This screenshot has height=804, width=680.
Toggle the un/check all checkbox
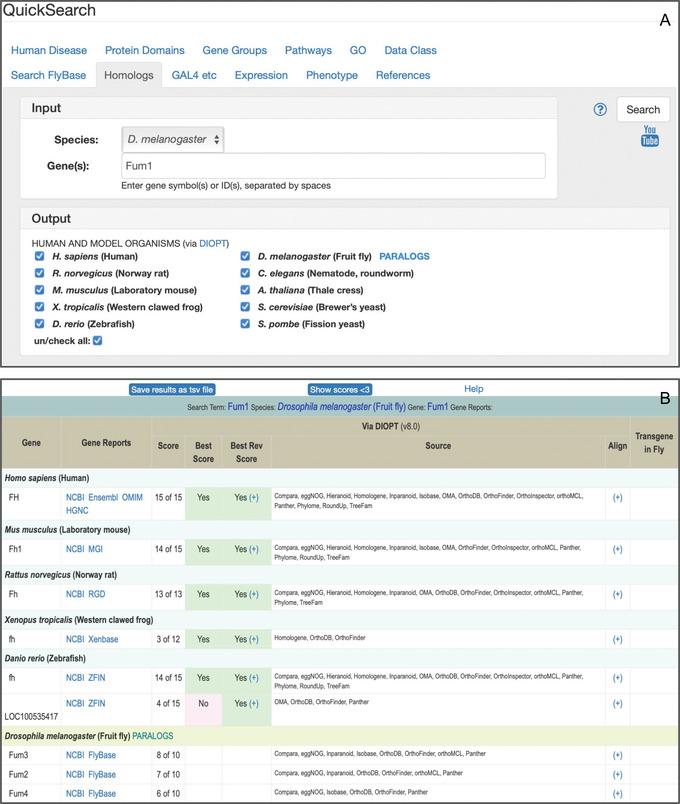coord(97,340)
